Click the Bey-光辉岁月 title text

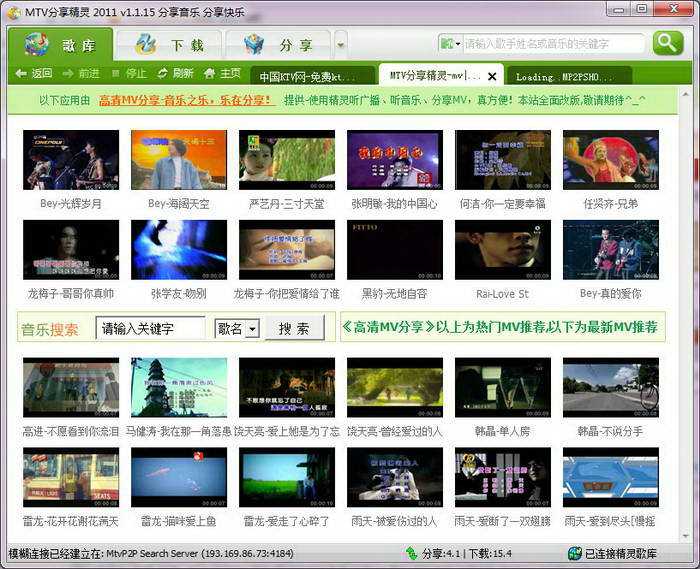pyautogui.click(x=71, y=204)
